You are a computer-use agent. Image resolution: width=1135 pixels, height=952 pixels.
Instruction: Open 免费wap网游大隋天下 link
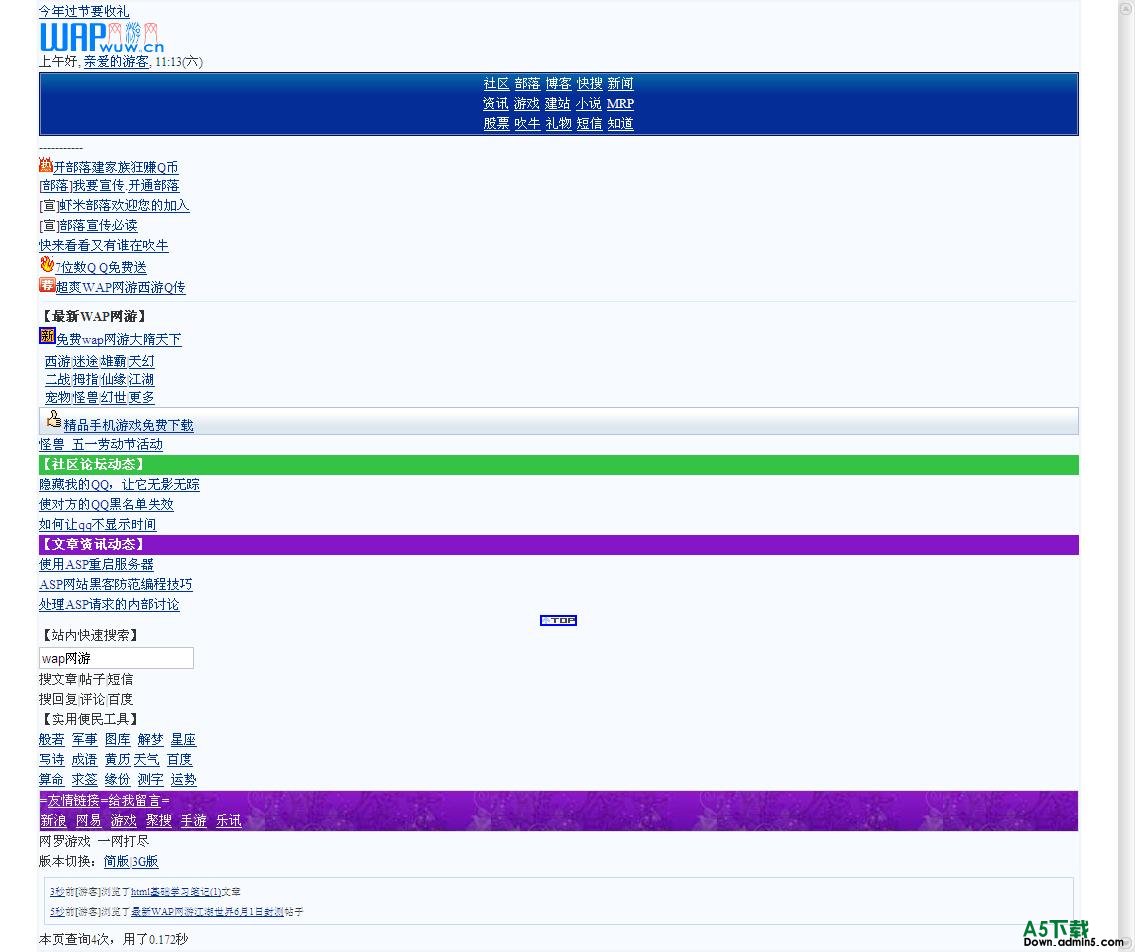[119, 340]
